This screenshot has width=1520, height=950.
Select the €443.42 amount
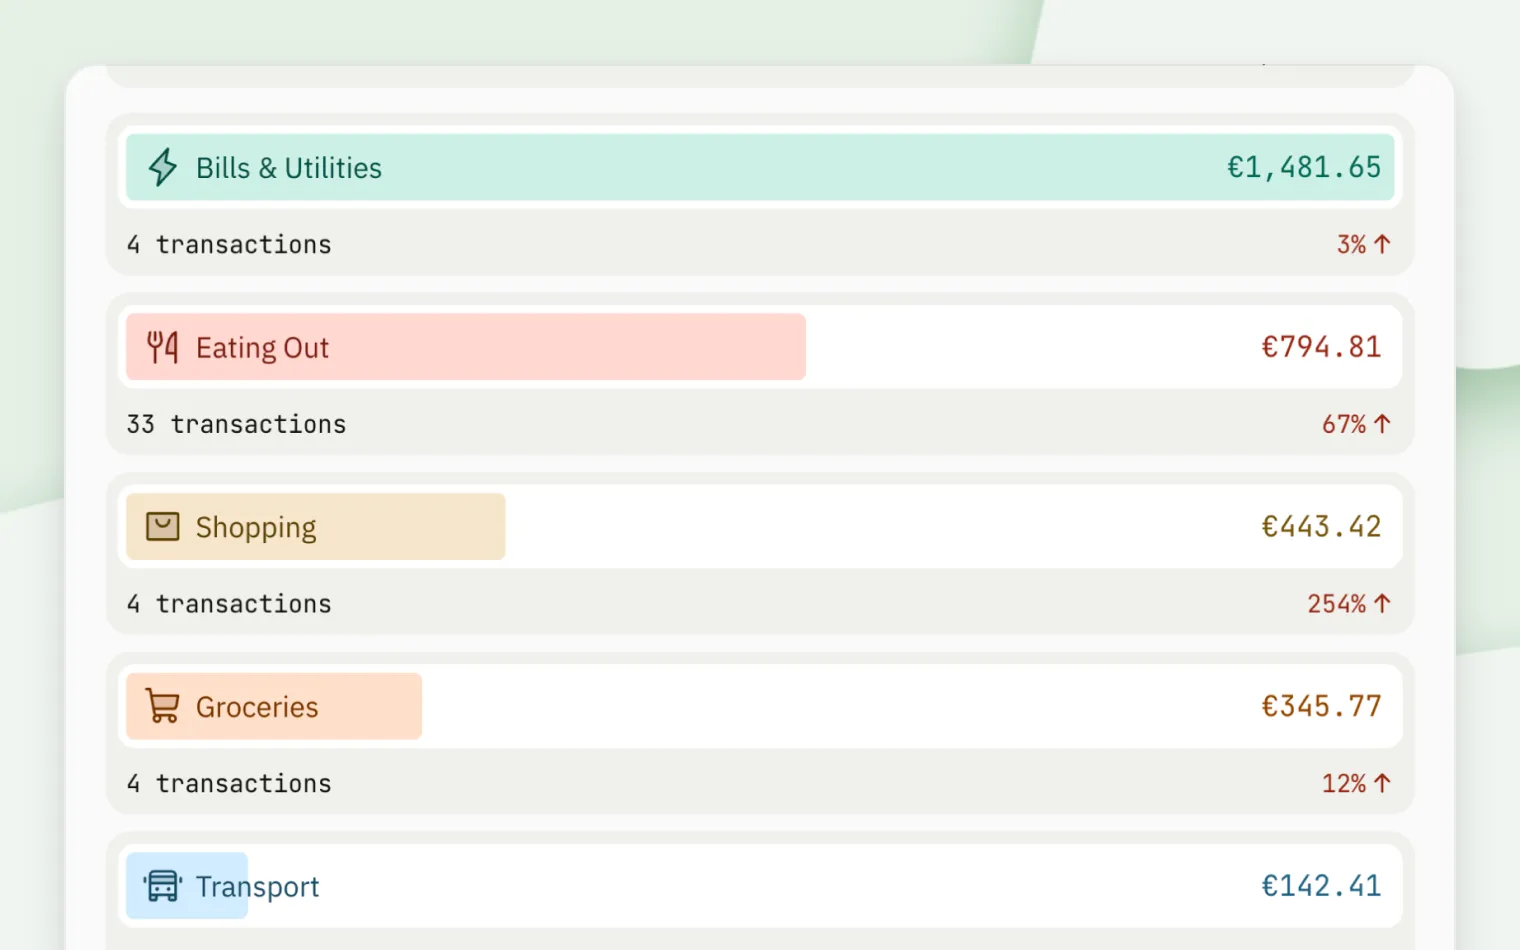[x=1321, y=526]
